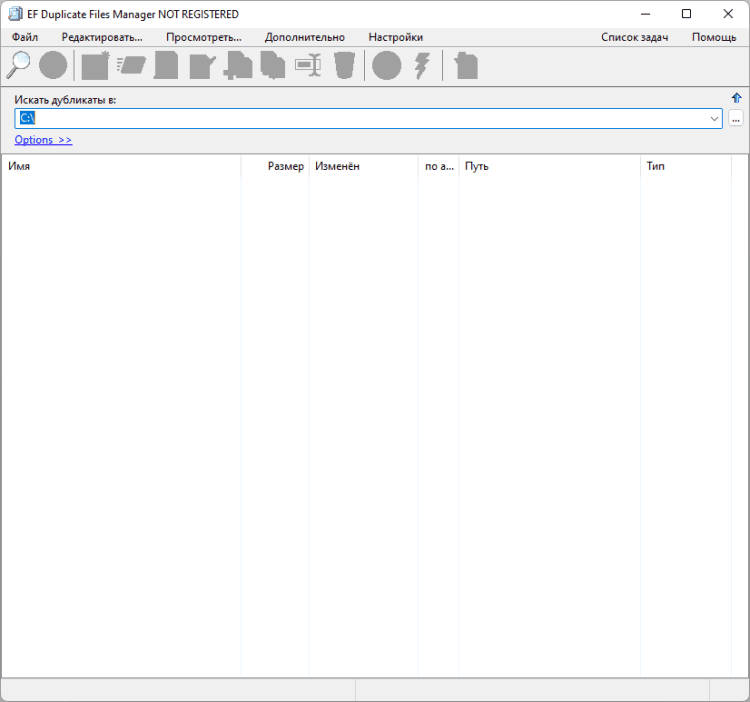Click the two pages with plus icon
This screenshot has width=750, height=702.
238,66
